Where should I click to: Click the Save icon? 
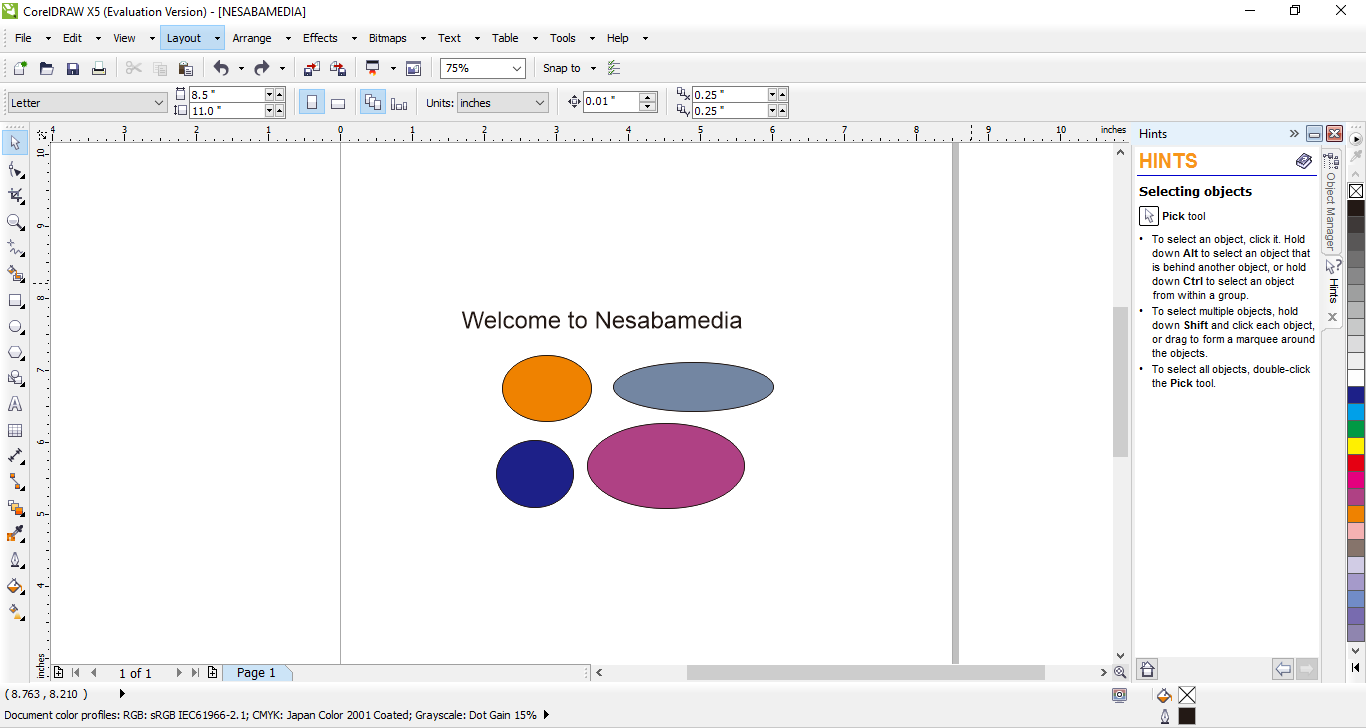(73, 68)
